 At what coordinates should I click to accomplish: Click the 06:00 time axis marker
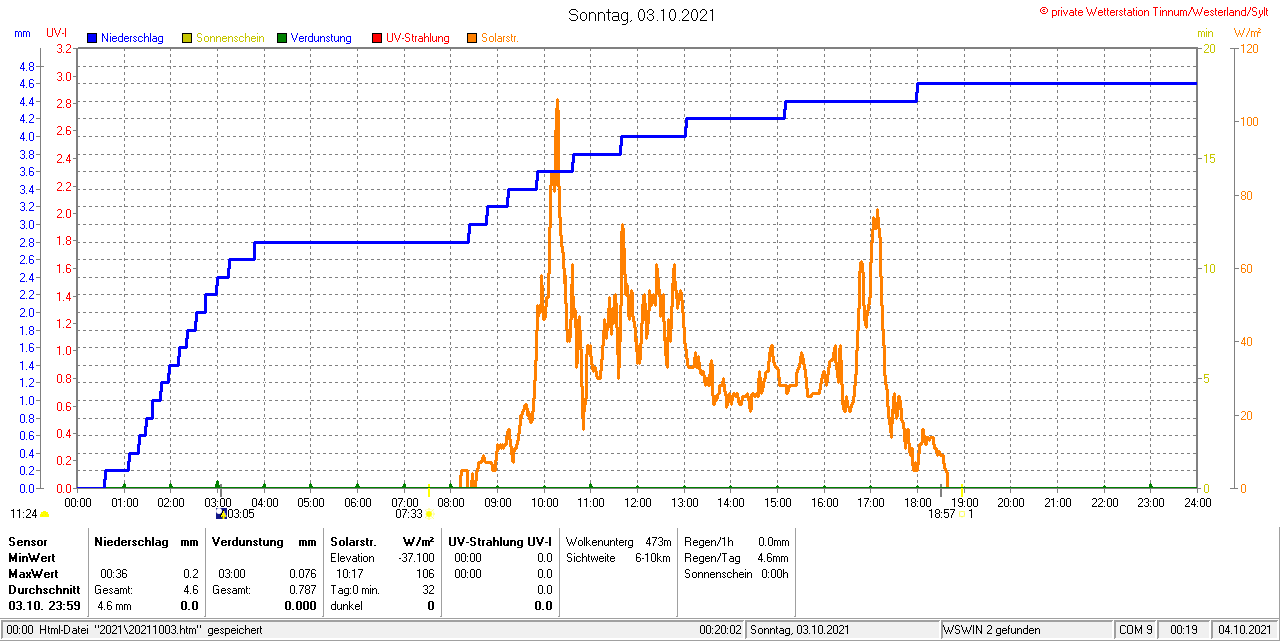[357, 502]
